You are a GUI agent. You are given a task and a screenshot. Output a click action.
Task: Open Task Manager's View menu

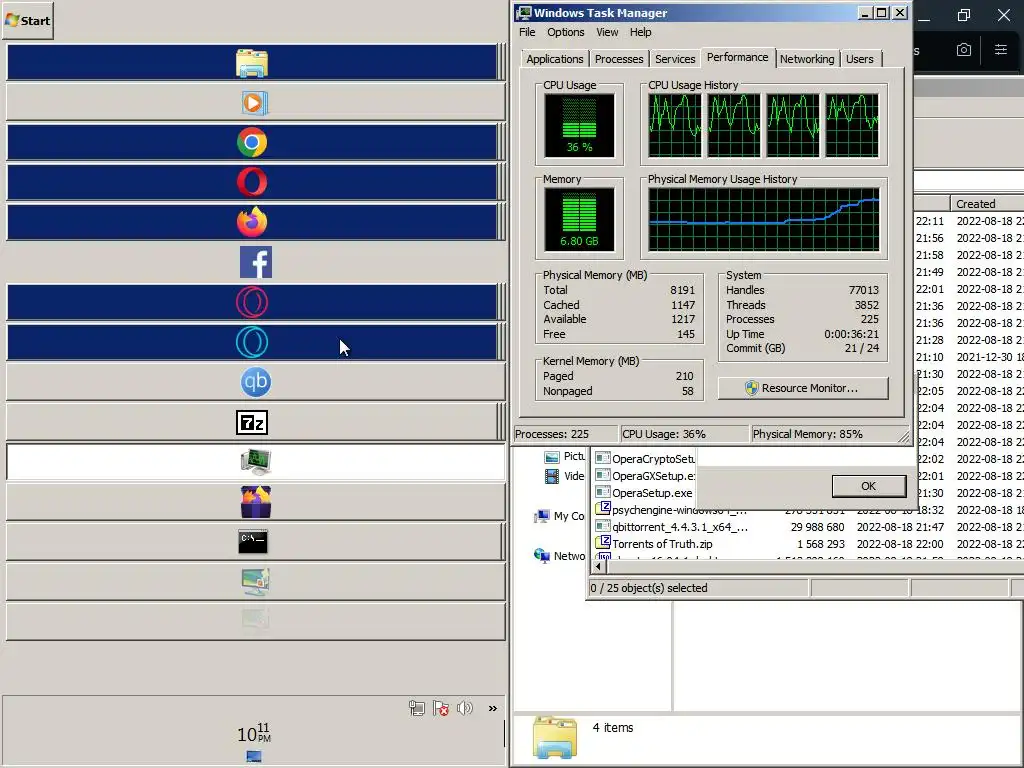click(x=607, y=32)
